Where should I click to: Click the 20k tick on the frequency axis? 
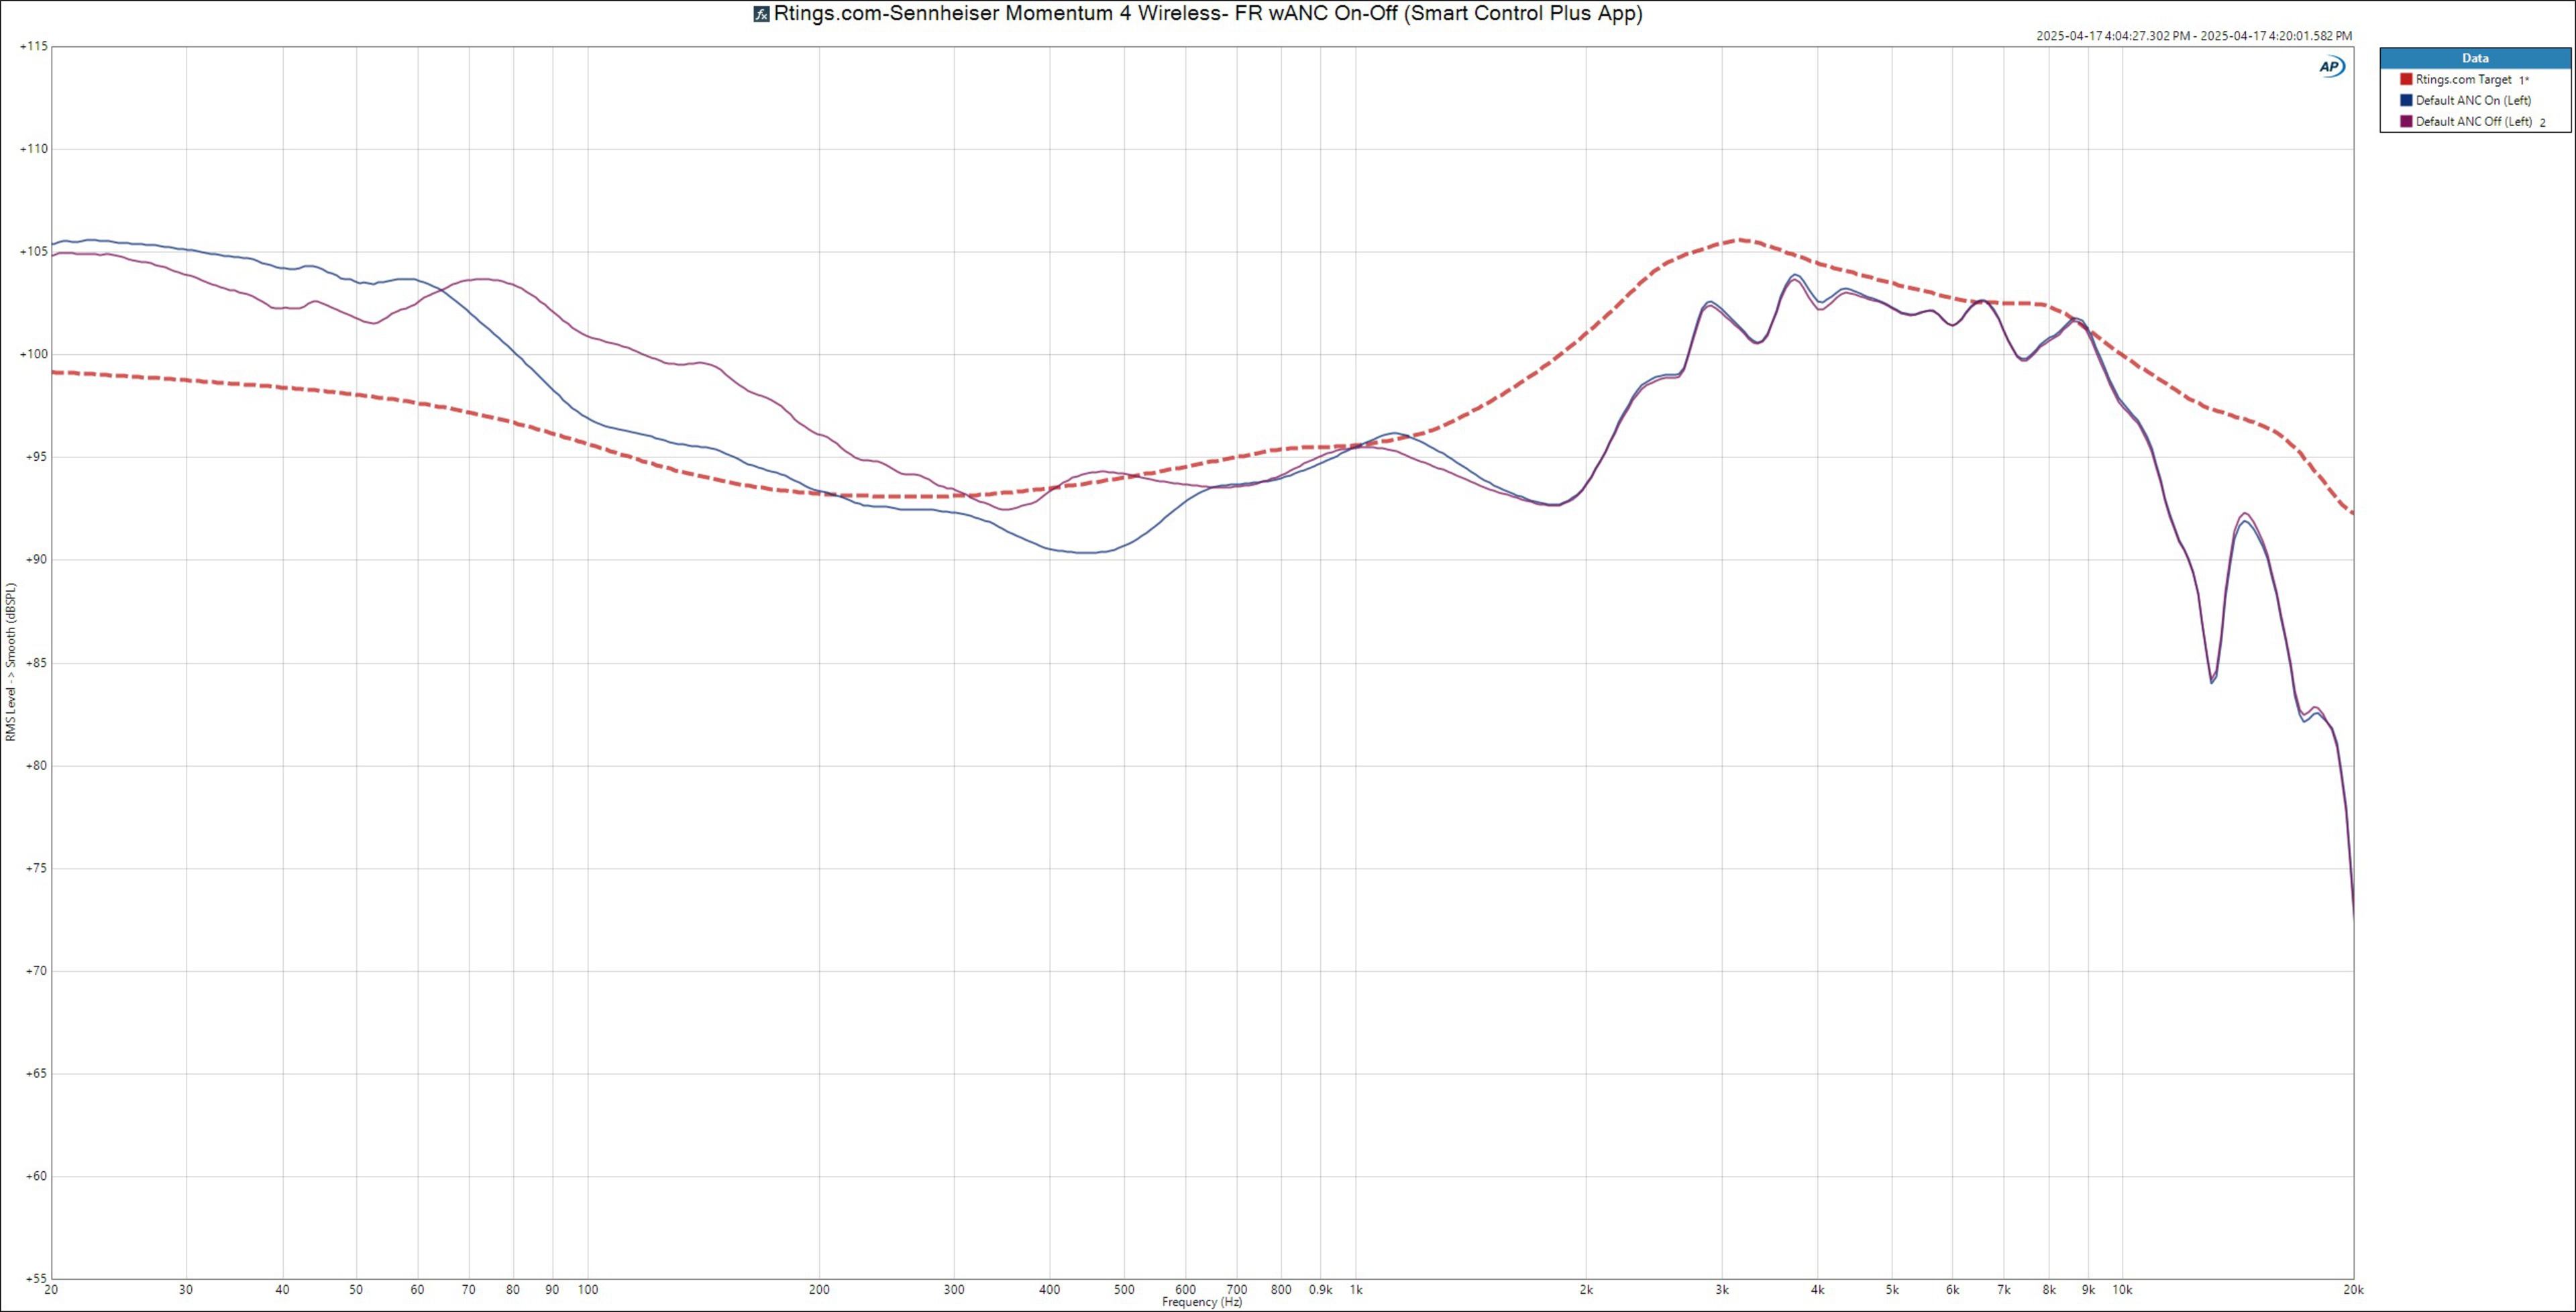click(2353, 1290)
